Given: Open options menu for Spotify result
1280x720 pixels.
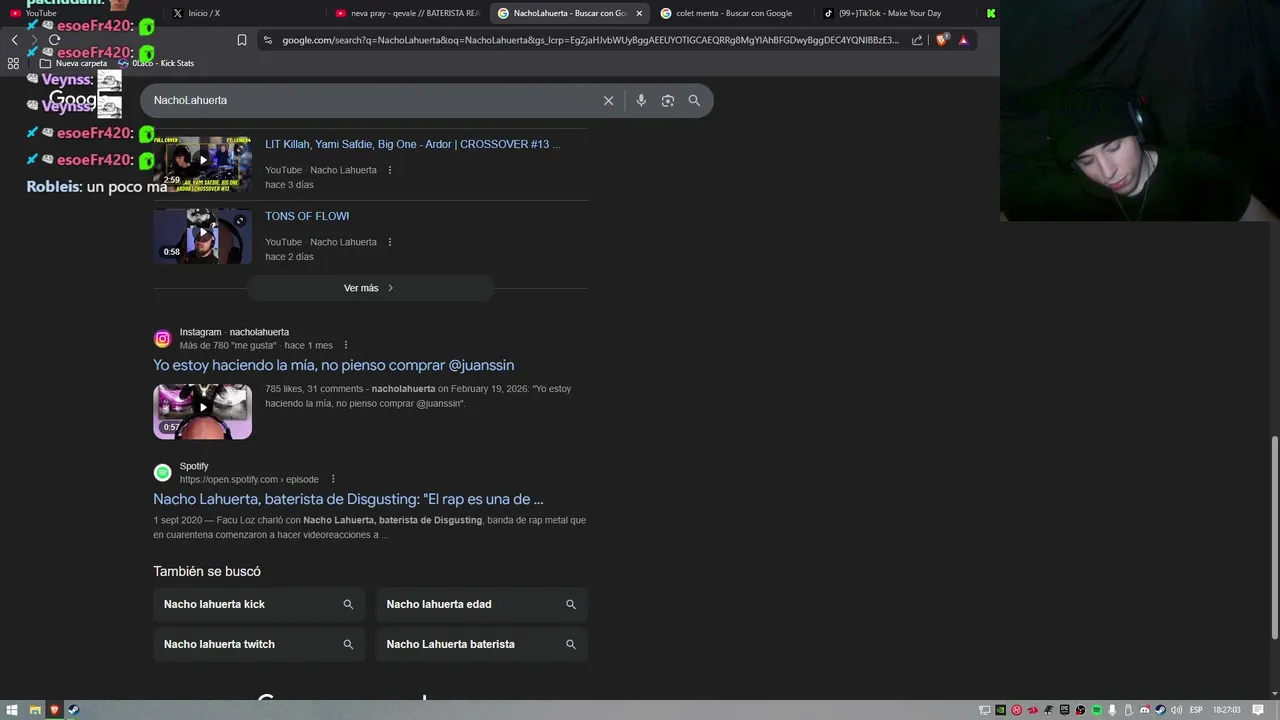Looking at the screenshot, I should pyautogui.click(x=333, y=479).
